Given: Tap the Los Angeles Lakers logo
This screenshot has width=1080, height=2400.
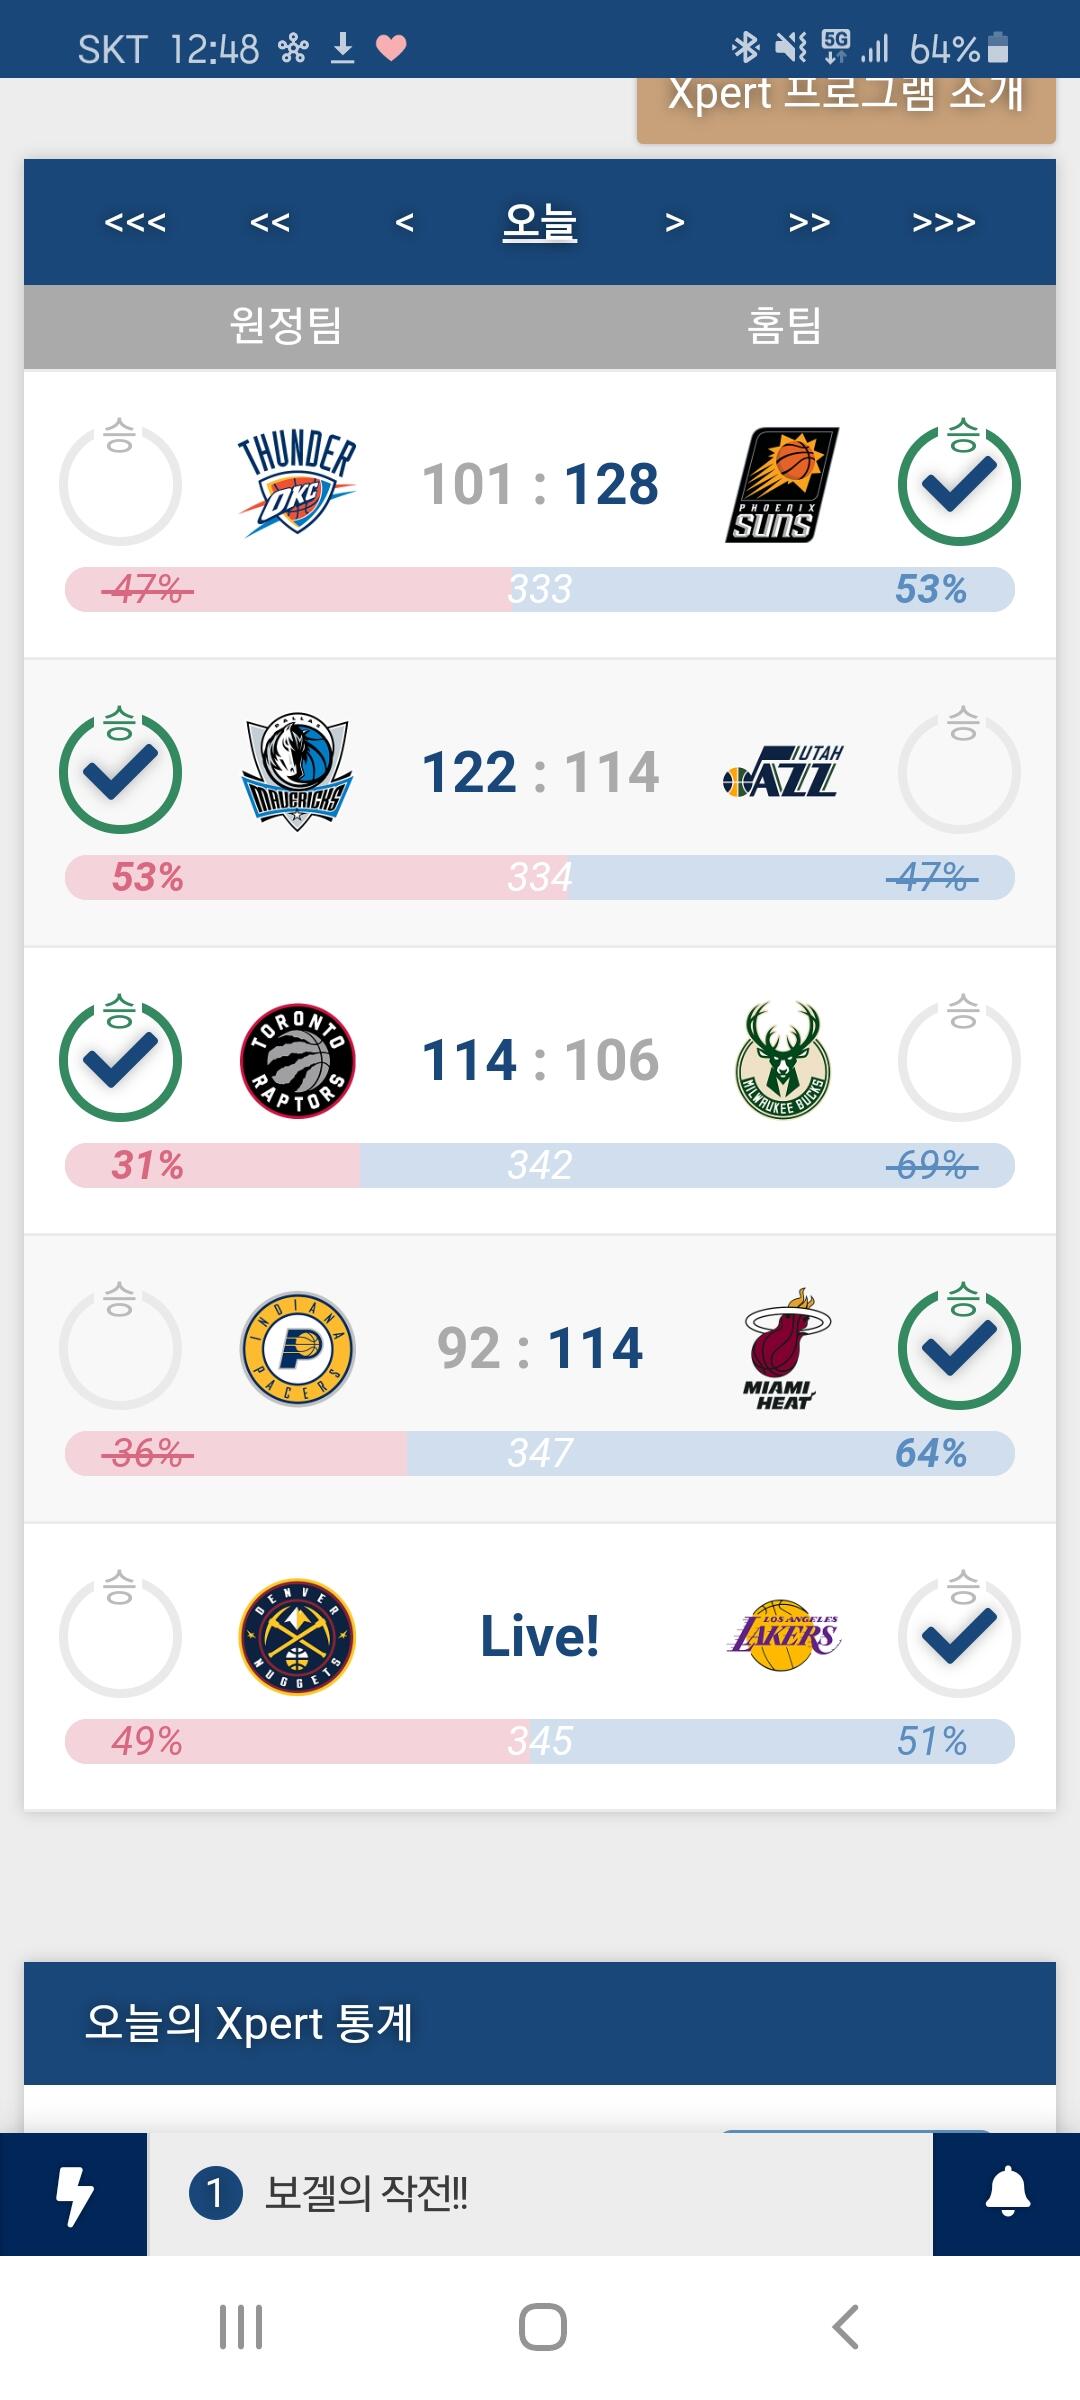Looking at the screenshot, I should tap(784, 1636).
